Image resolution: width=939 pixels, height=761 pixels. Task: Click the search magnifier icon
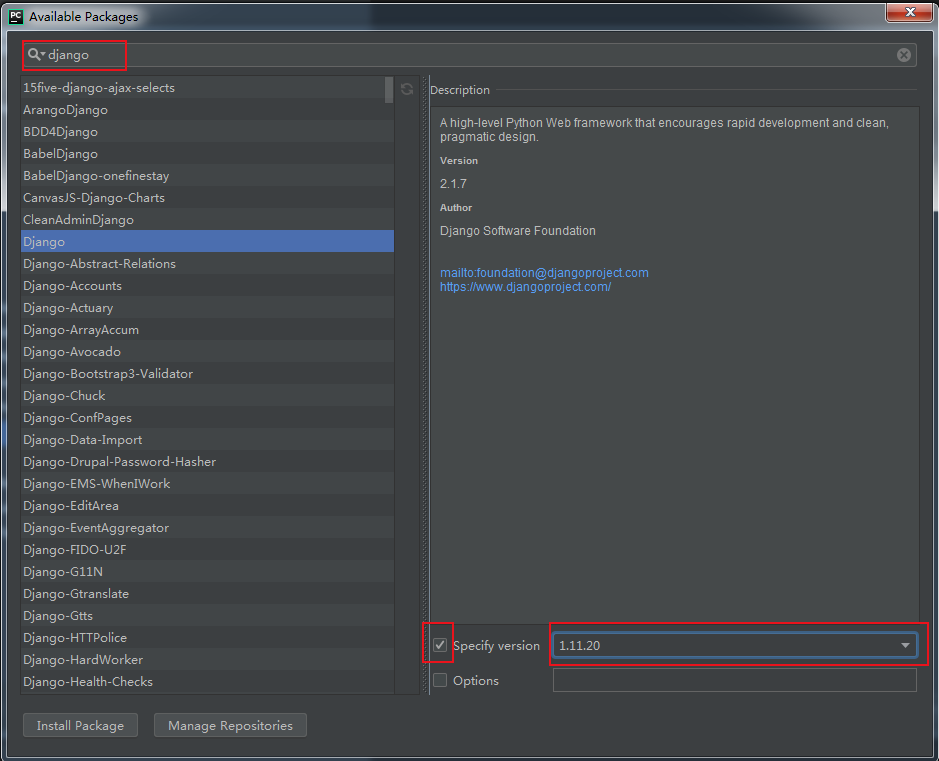pyautogui.click(x=34, y=54)
